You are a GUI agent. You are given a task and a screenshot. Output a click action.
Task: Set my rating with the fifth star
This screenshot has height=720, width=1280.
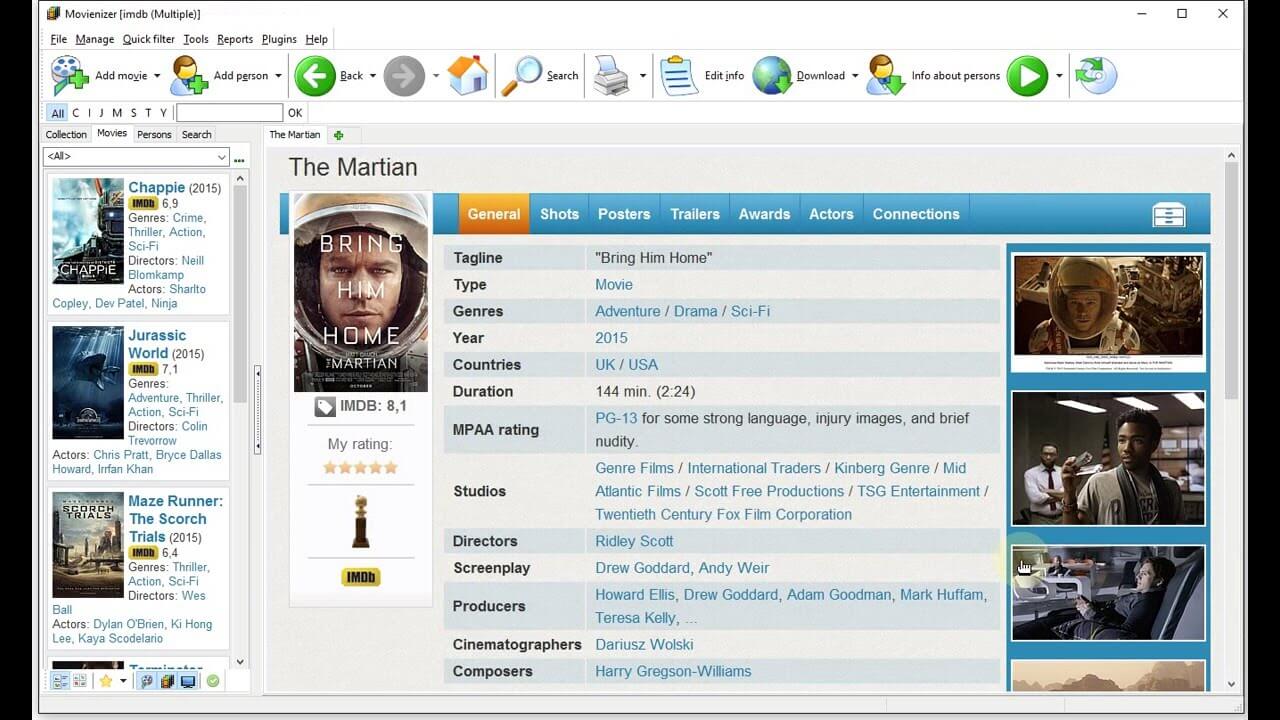(x=391, y=467)
